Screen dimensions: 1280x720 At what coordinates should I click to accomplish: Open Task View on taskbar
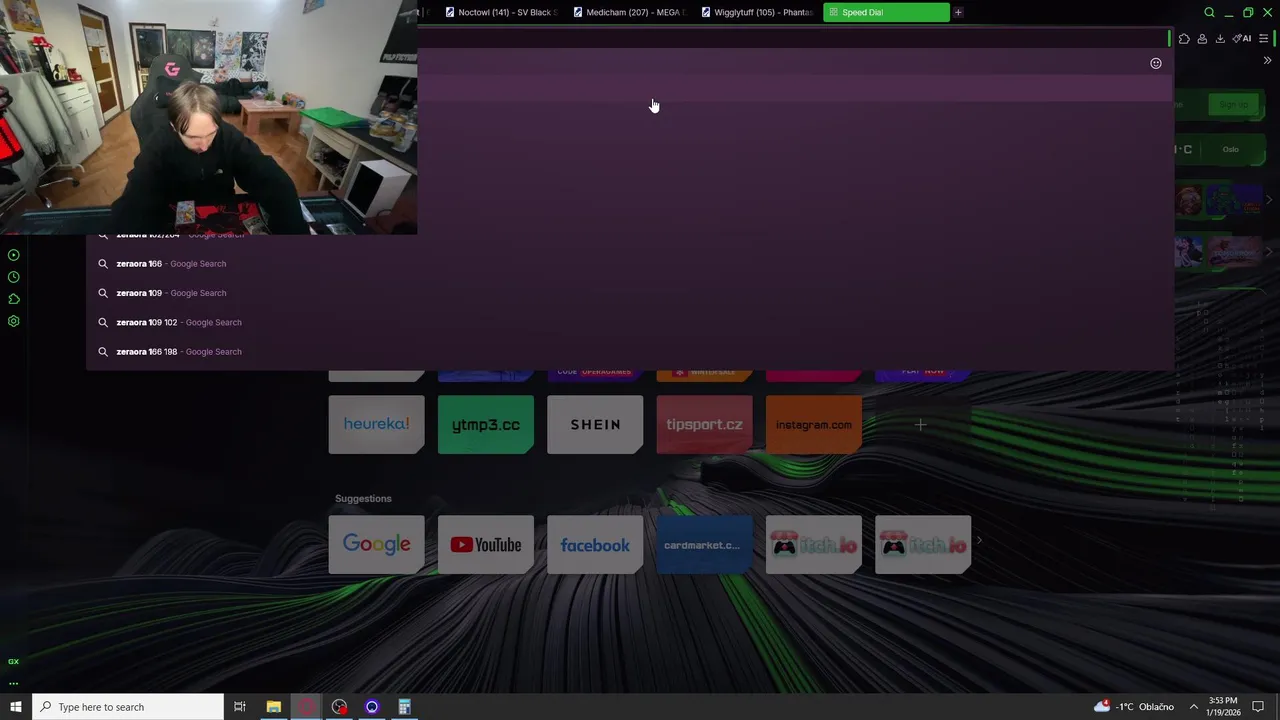pyautogui.click(x=240, y=707)
